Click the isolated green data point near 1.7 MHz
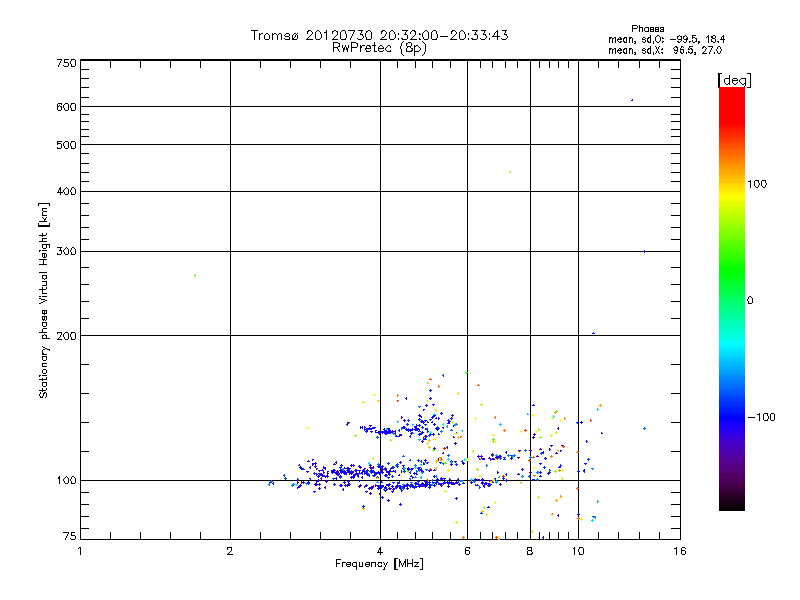The height and width of the screenshot is (600, 800). tap(195, 276)
